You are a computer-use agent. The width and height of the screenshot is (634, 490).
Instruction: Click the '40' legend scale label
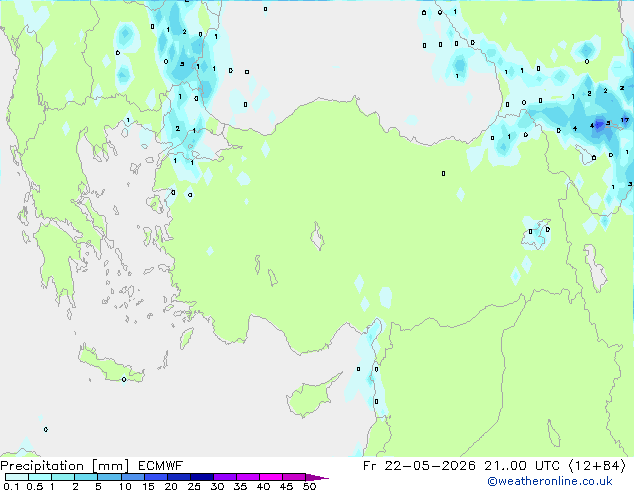pyautogui.click(x=263, y=486)
